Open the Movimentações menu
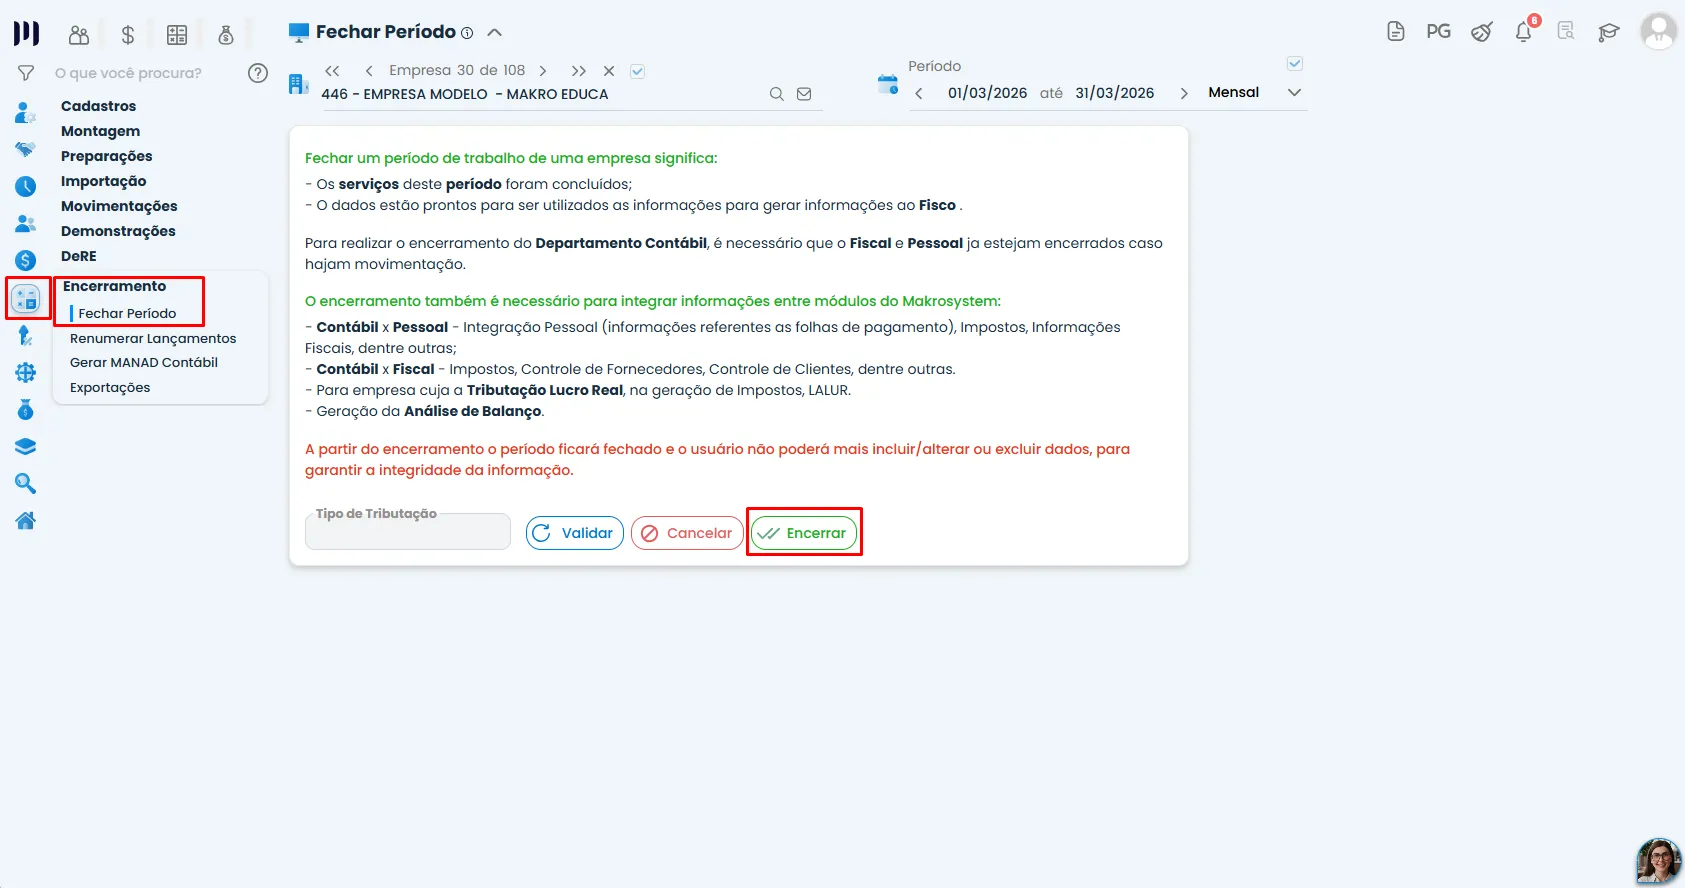This screenshot has width=1685, height=888. pyautogui.click(x=119, y=206)
